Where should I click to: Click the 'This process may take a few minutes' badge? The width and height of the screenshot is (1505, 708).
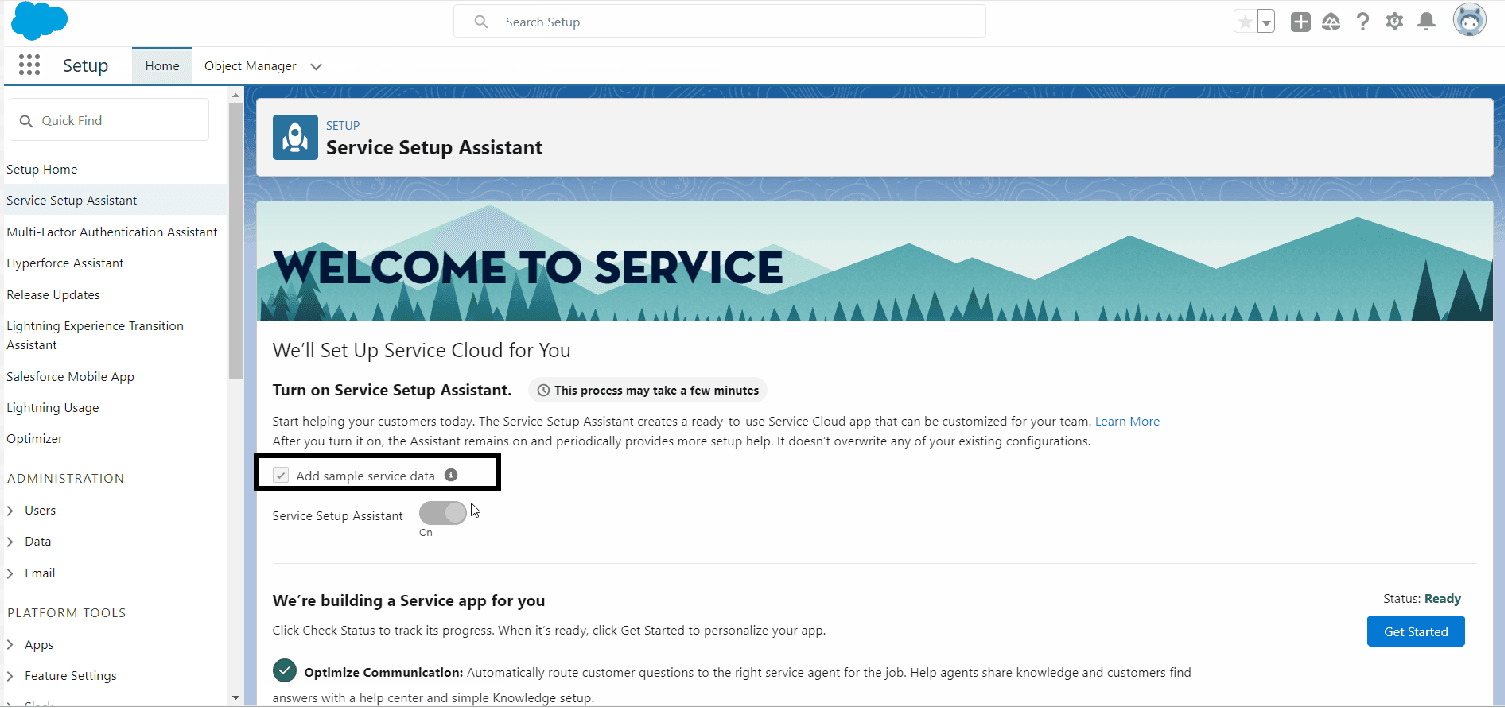click(x=648, y=390)
